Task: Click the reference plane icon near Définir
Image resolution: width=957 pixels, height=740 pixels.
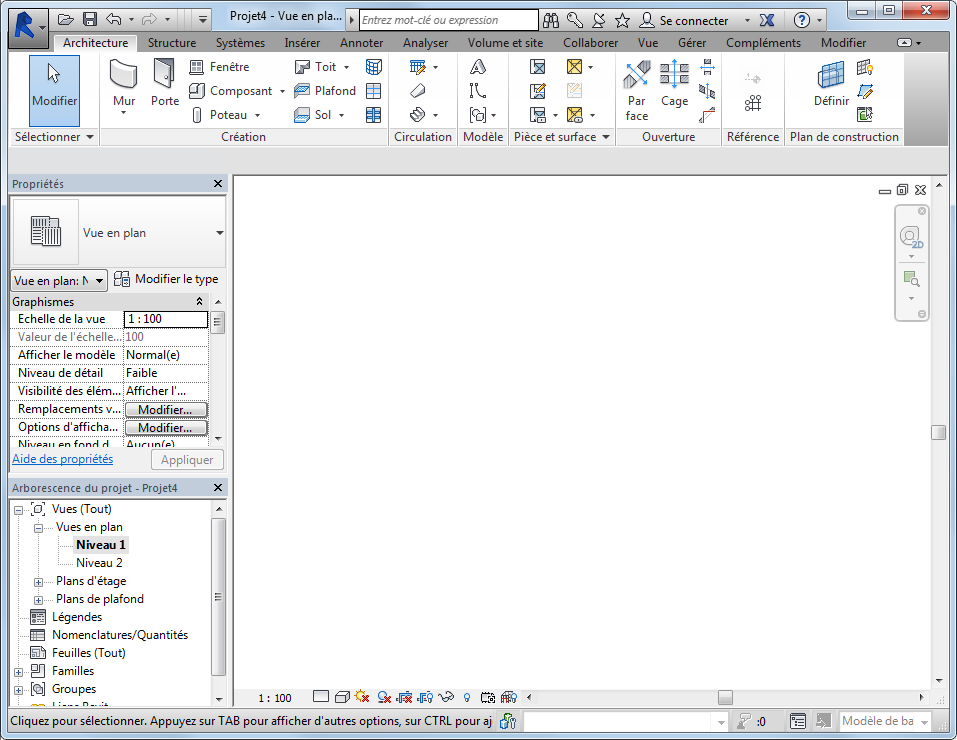Action: click(x=865, y=91)
